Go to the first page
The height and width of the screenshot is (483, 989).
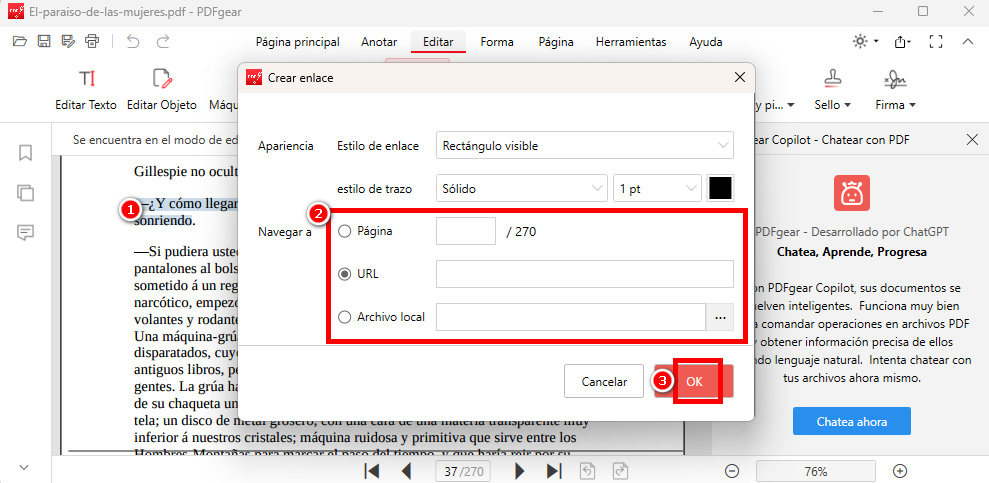click(x=372, y=471)
